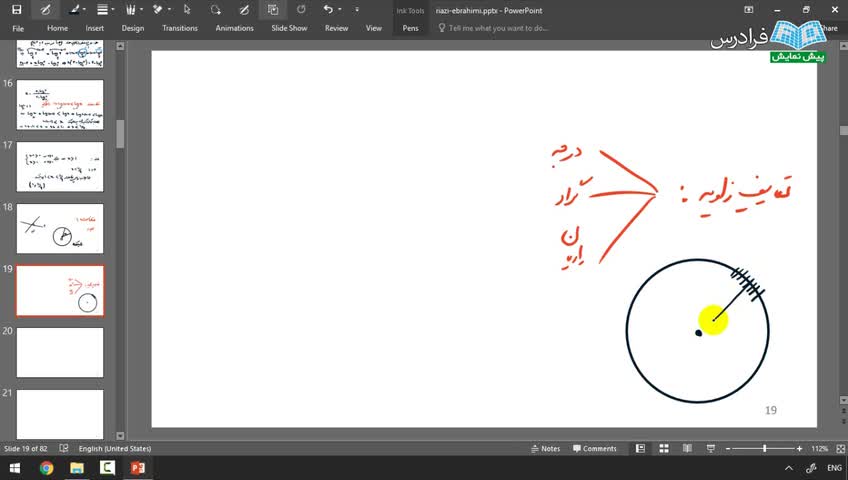Pick the Lasso Select tool
Screen dimensions: 848x480
(216, 9)
